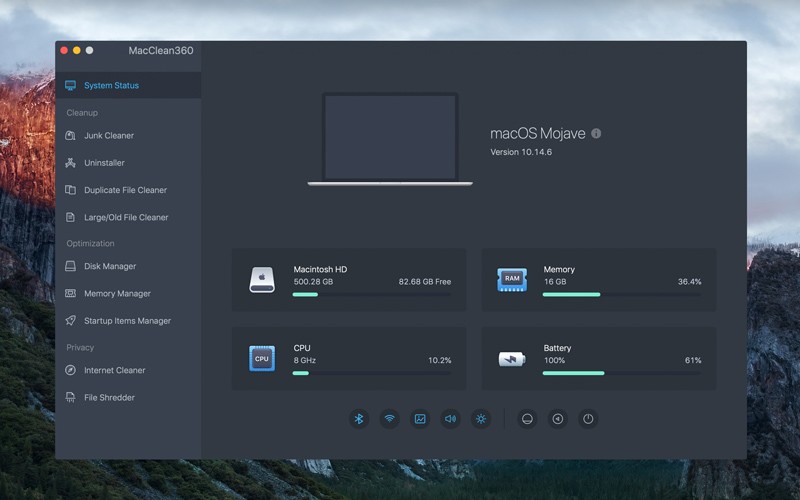
Task: Click the "Version 10.14.6" text
Action: coord(521,152)
